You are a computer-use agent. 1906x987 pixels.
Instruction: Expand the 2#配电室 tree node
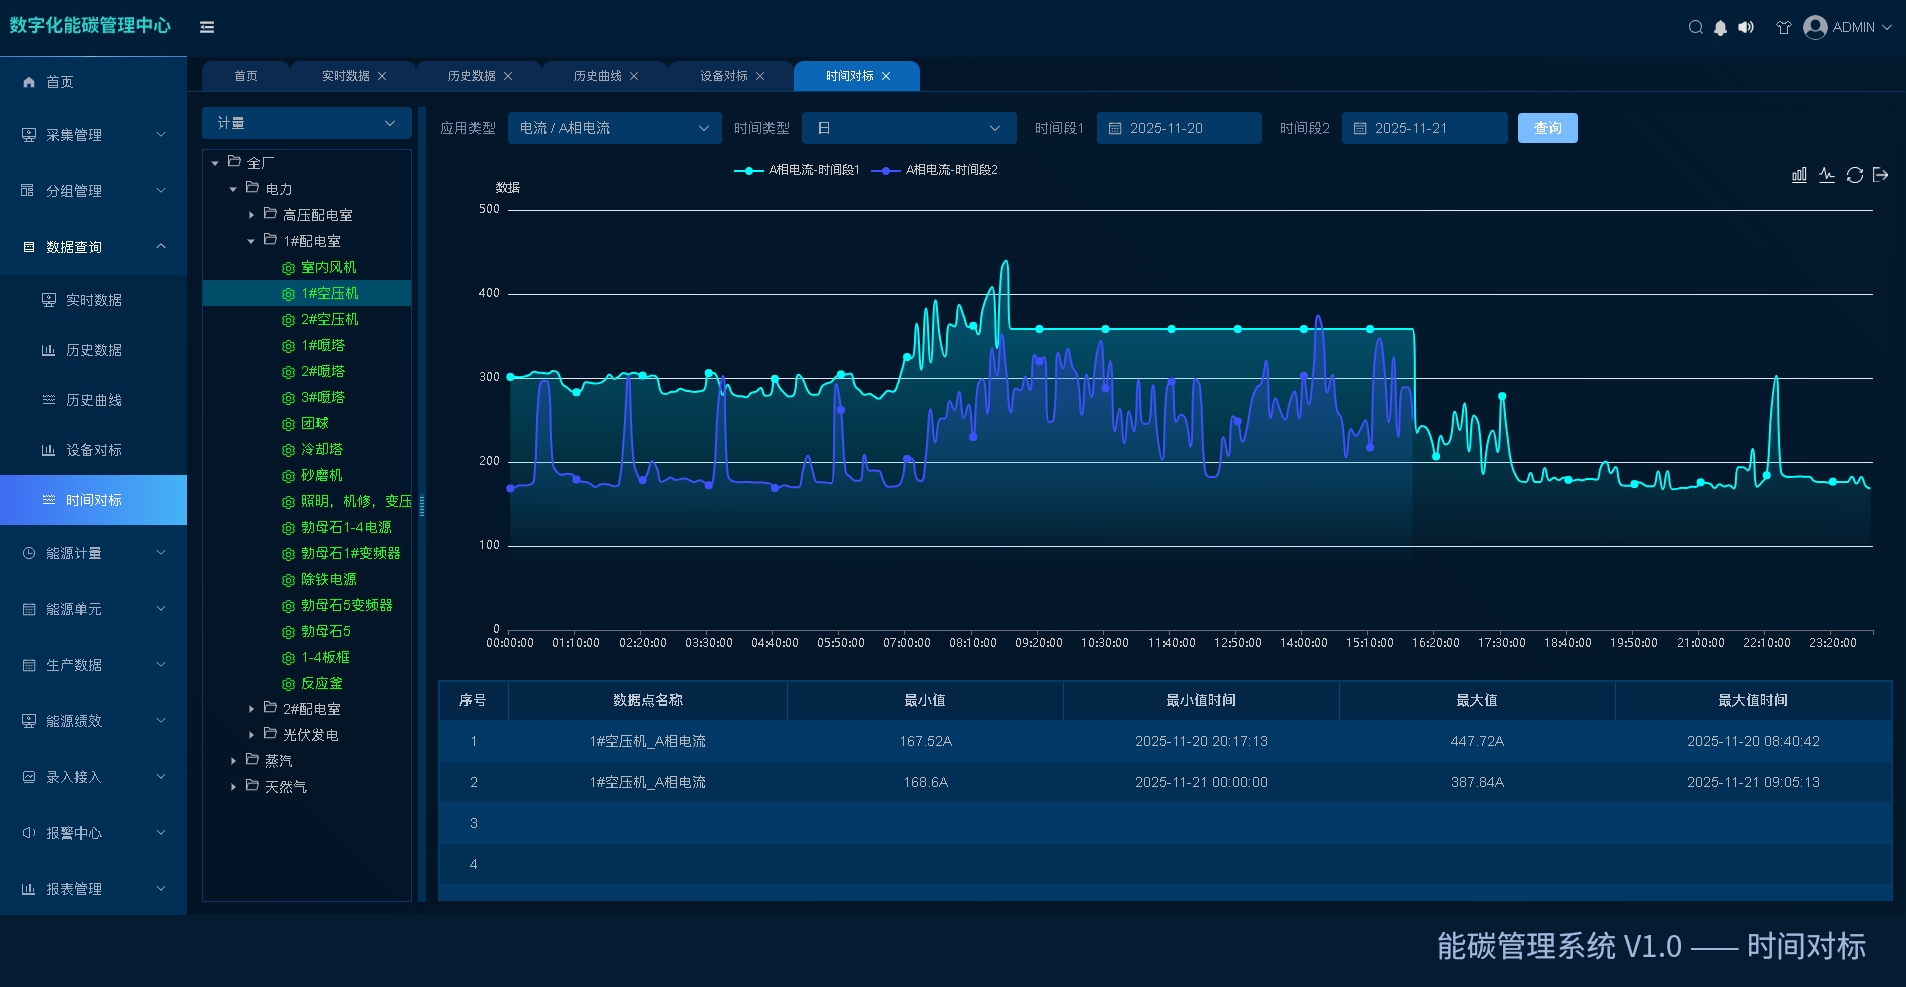coord(251,709)
